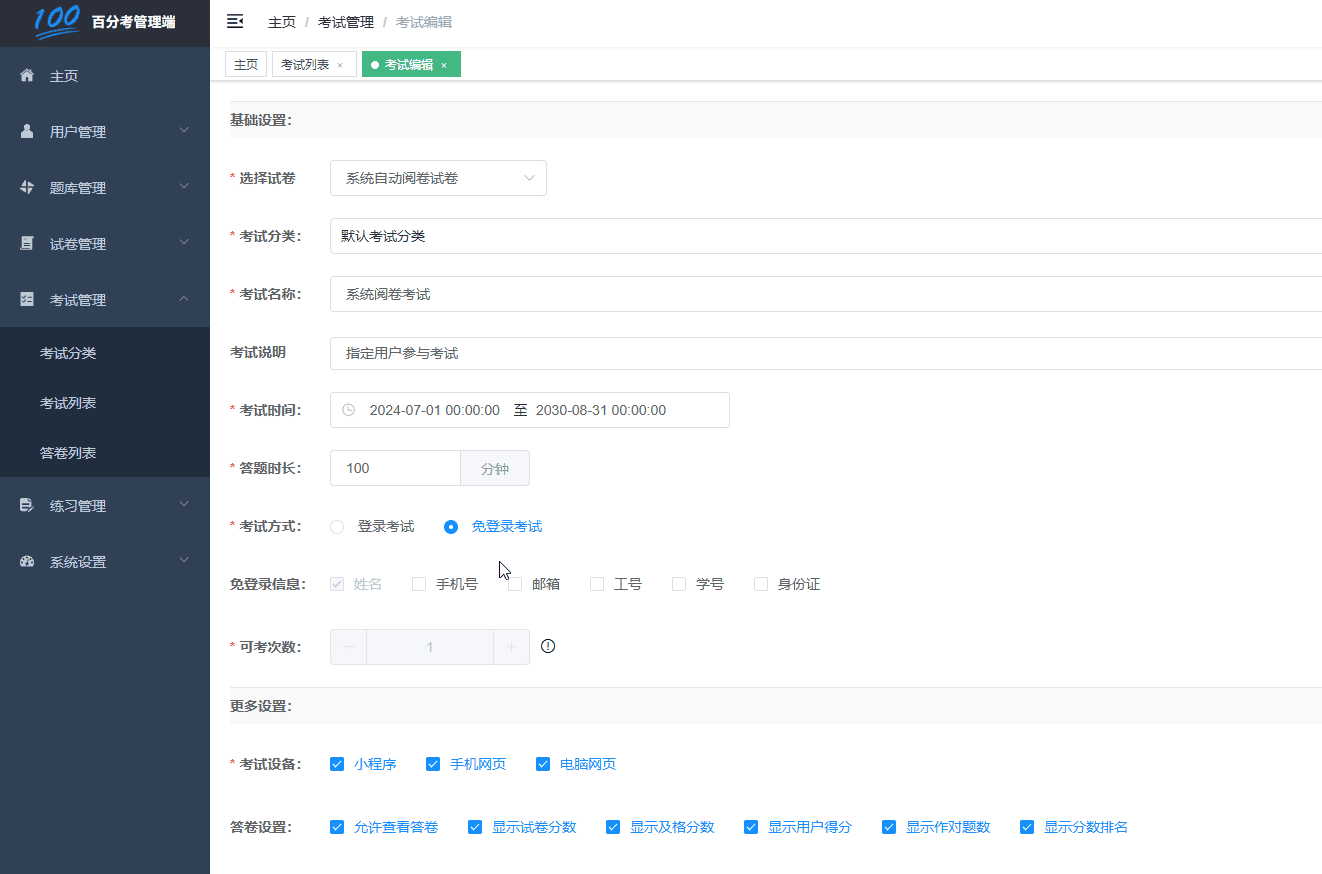This screenshot has width=1322, height=874.
Task: Click the 试卷管理 document icon
Action: (x=25, y=243)
